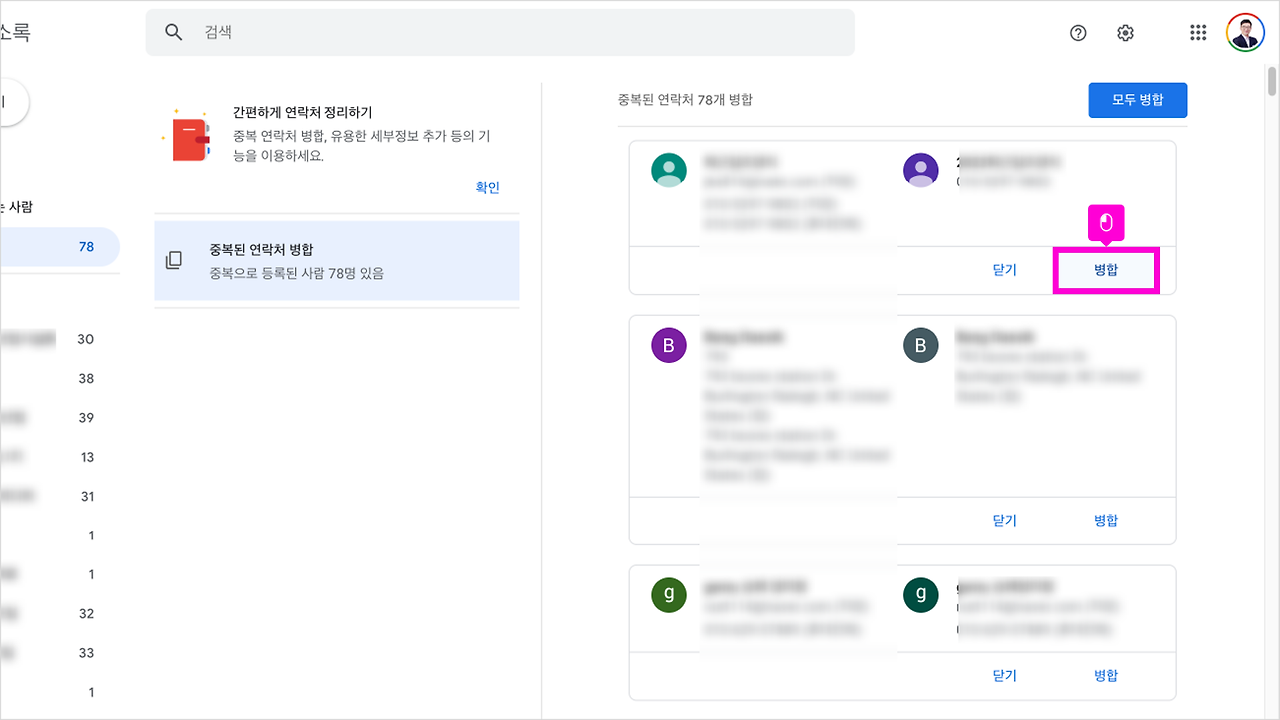
Task: Click 닫기 on the bottom duplicate card
Action: tap(1004, 675)
